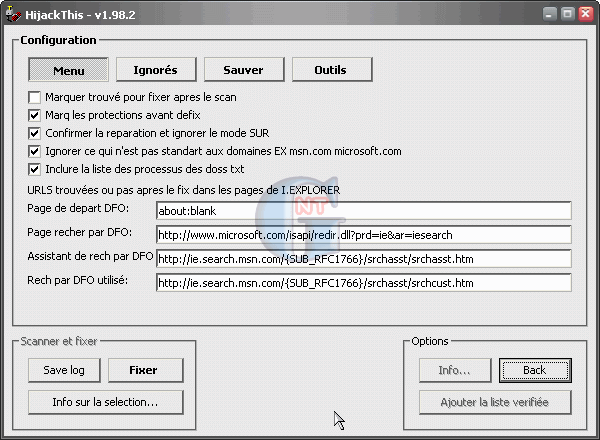Toggle 'Ignorer ce qui n'est pas standart' checkbox
The height and width of the screenshot is (440, 600).
(34, 151)
